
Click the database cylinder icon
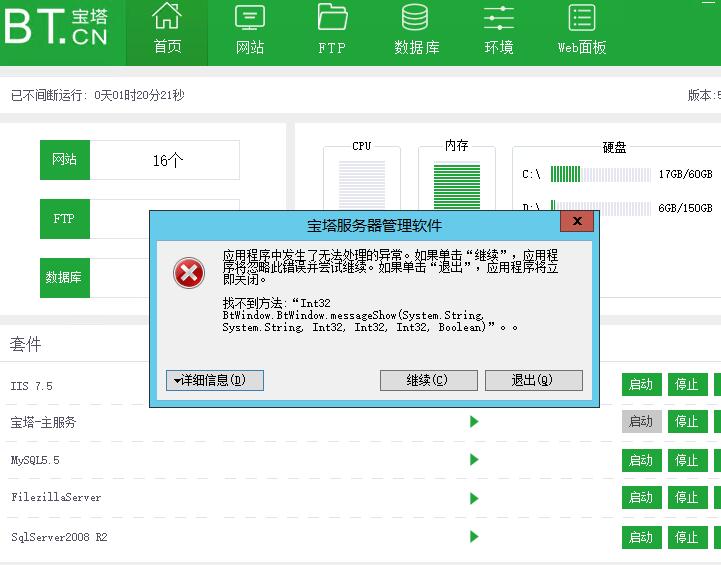click(415, 17)
